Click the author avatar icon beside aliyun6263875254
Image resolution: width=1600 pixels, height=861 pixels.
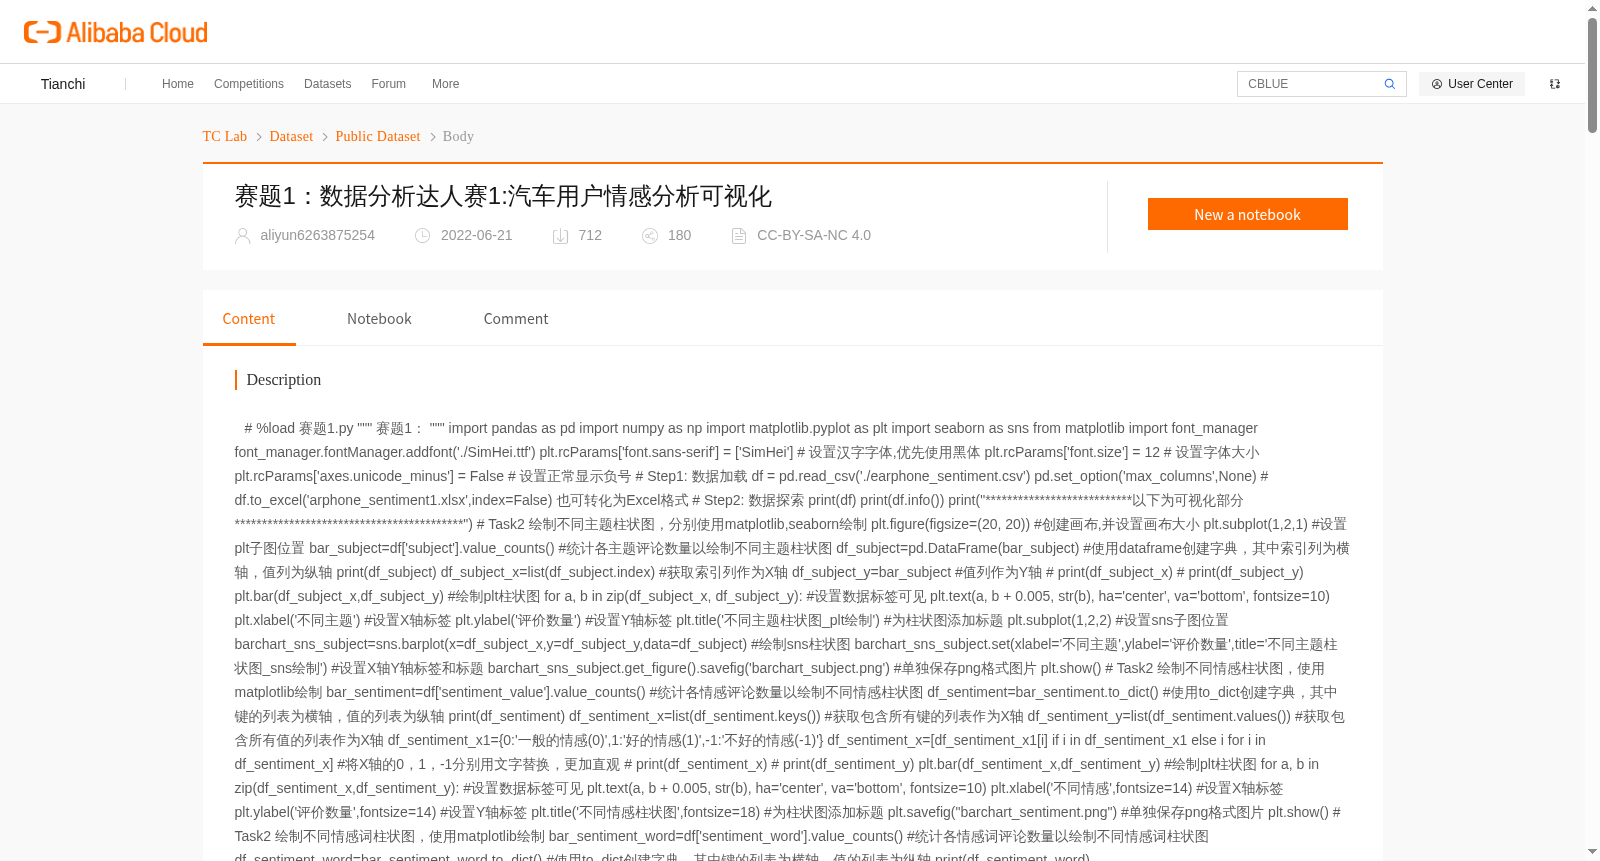tap(242, 236)
